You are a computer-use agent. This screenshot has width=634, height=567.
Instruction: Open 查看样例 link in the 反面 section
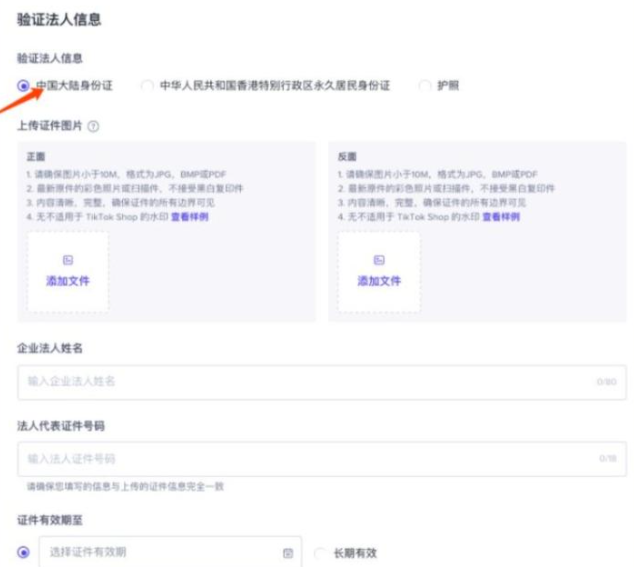coord(501,216)
